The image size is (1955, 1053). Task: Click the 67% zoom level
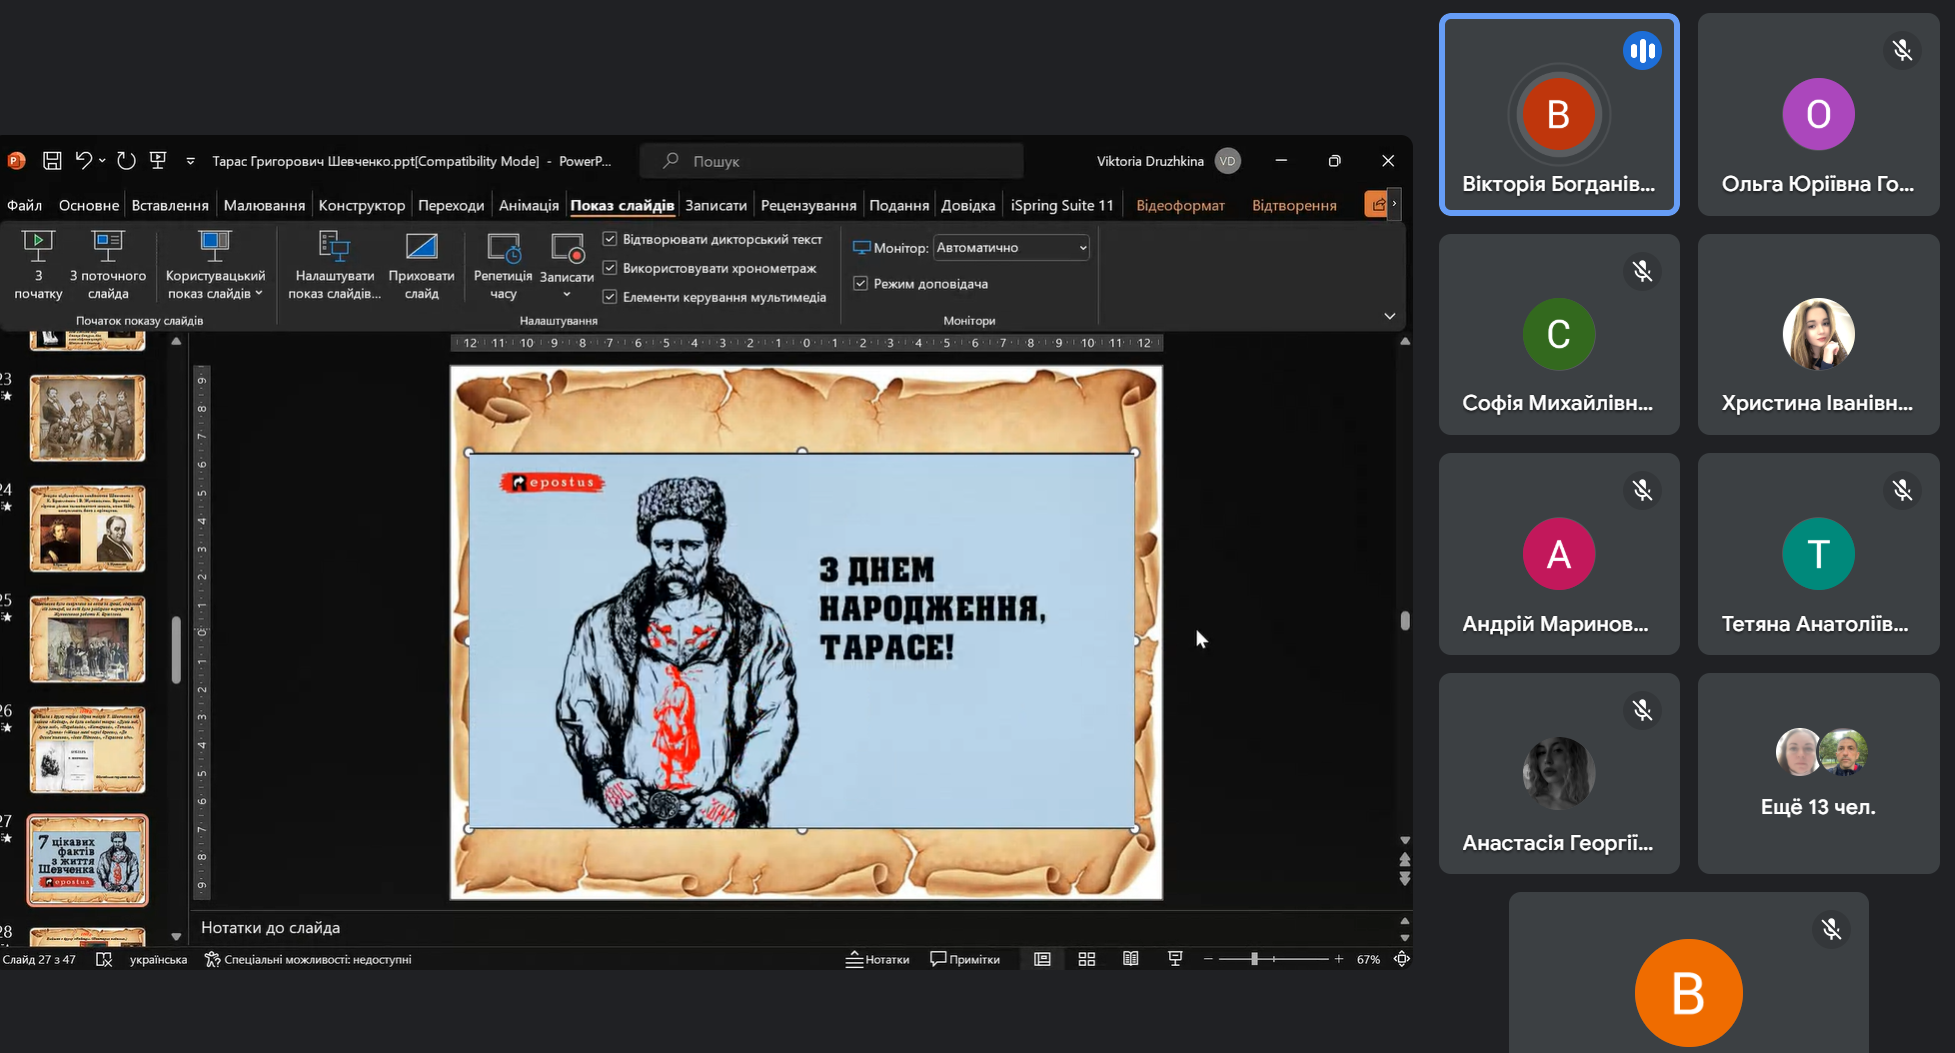1368,959
